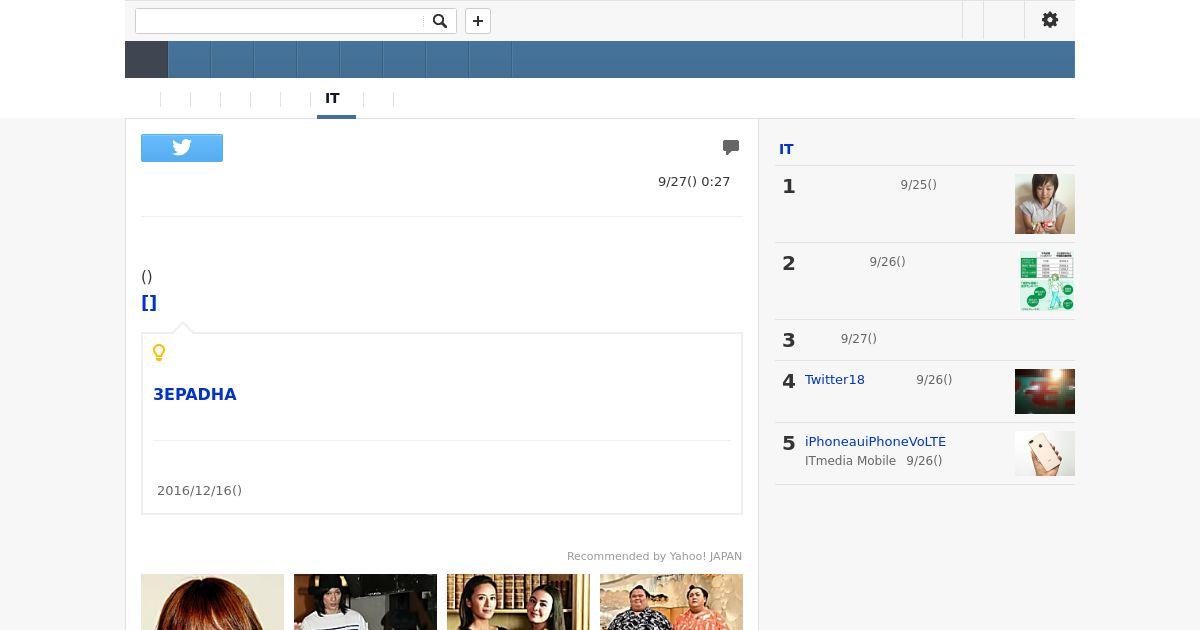Open Twitter18 ranking article link
This screenshot has height=630, width=1200.
(835, 380)
